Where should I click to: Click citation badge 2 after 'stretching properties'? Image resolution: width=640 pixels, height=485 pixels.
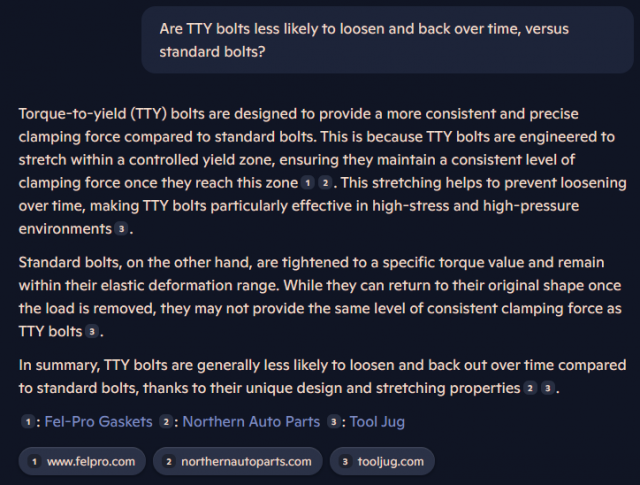[530, 388]
